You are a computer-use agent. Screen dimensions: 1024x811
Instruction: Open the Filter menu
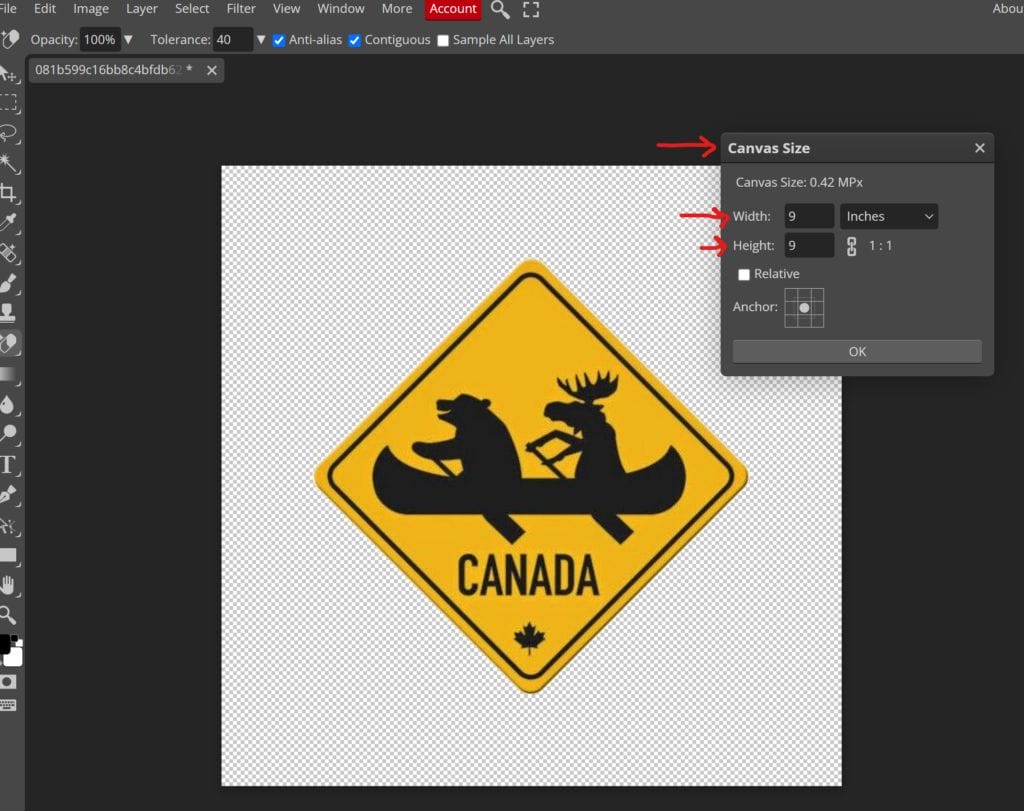[x=241, y=8]
